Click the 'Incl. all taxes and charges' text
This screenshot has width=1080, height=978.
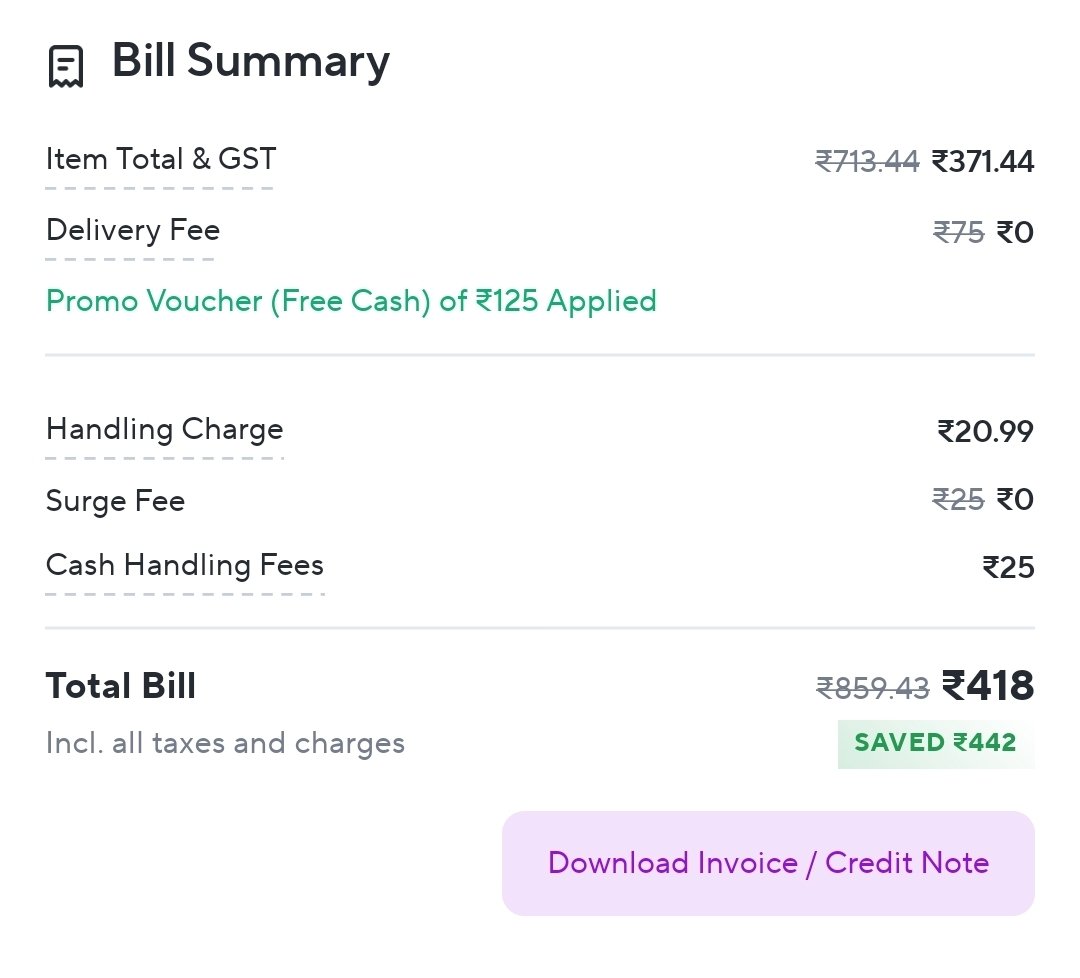225,744
